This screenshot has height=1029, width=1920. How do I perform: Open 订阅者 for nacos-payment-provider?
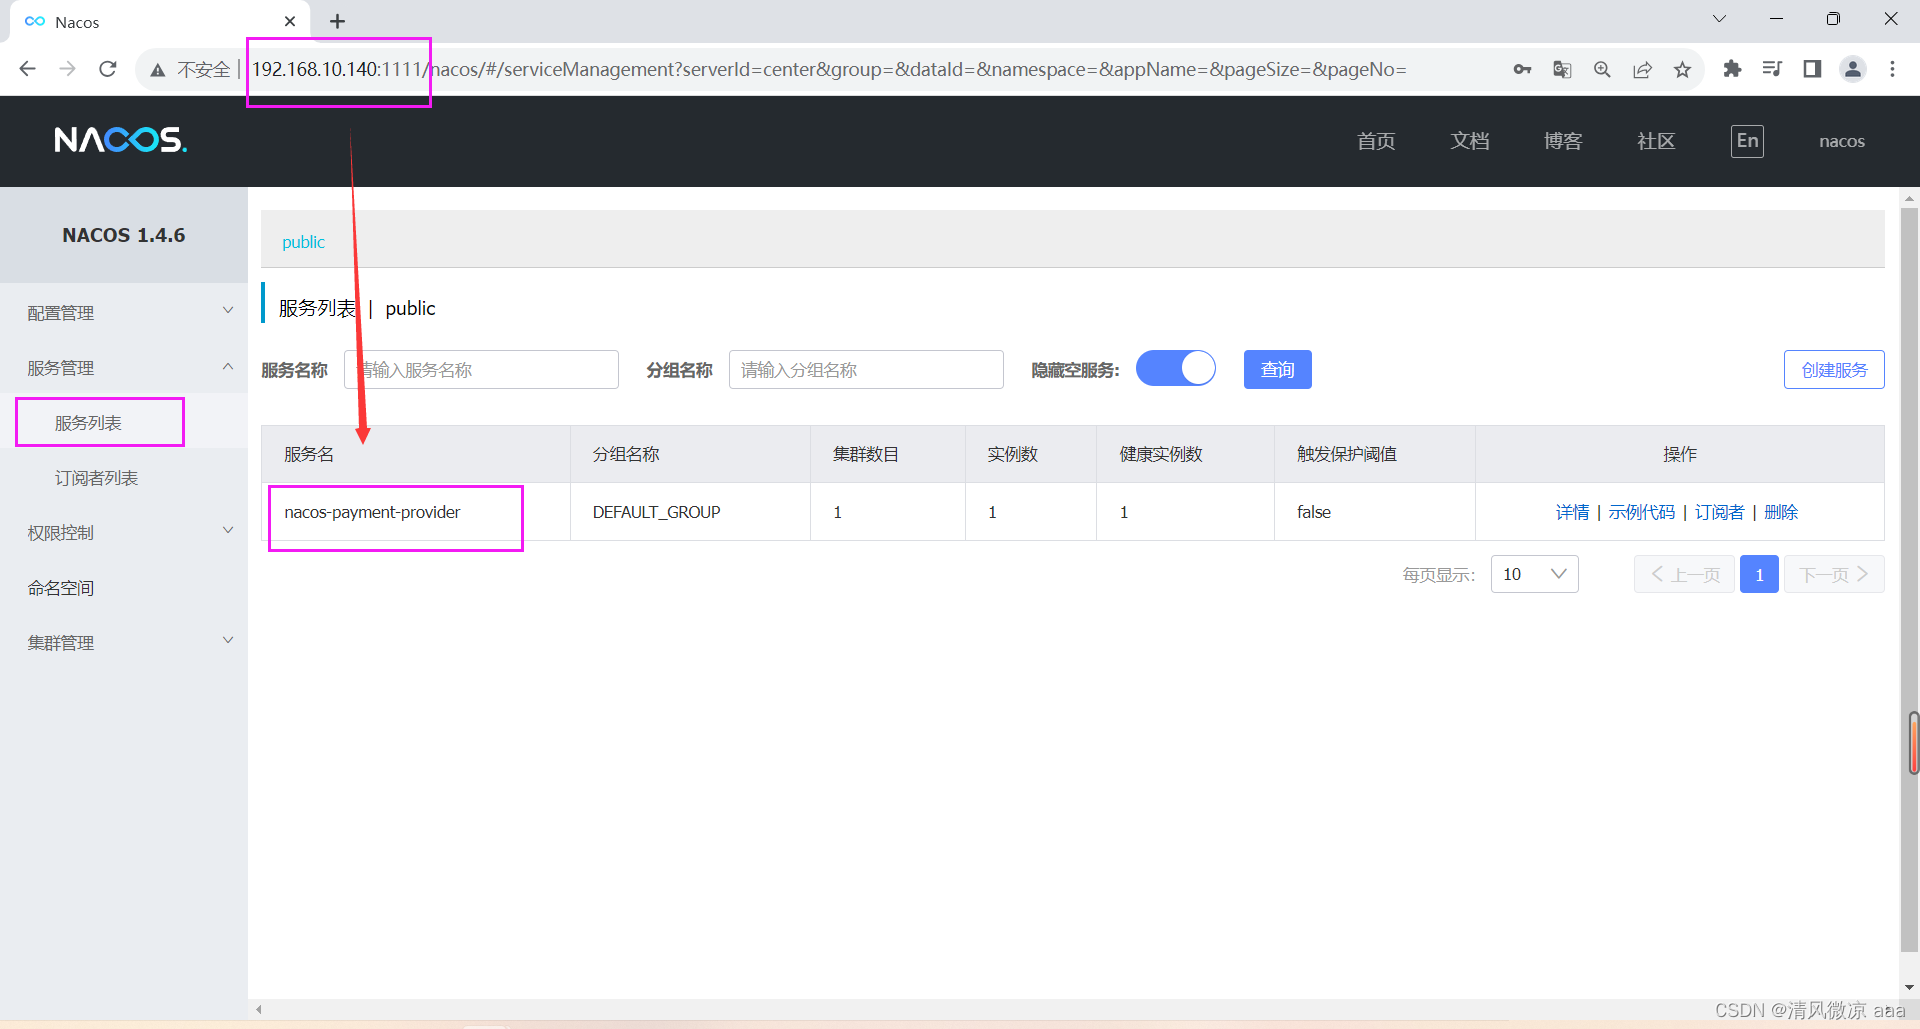coord(1719,512)
